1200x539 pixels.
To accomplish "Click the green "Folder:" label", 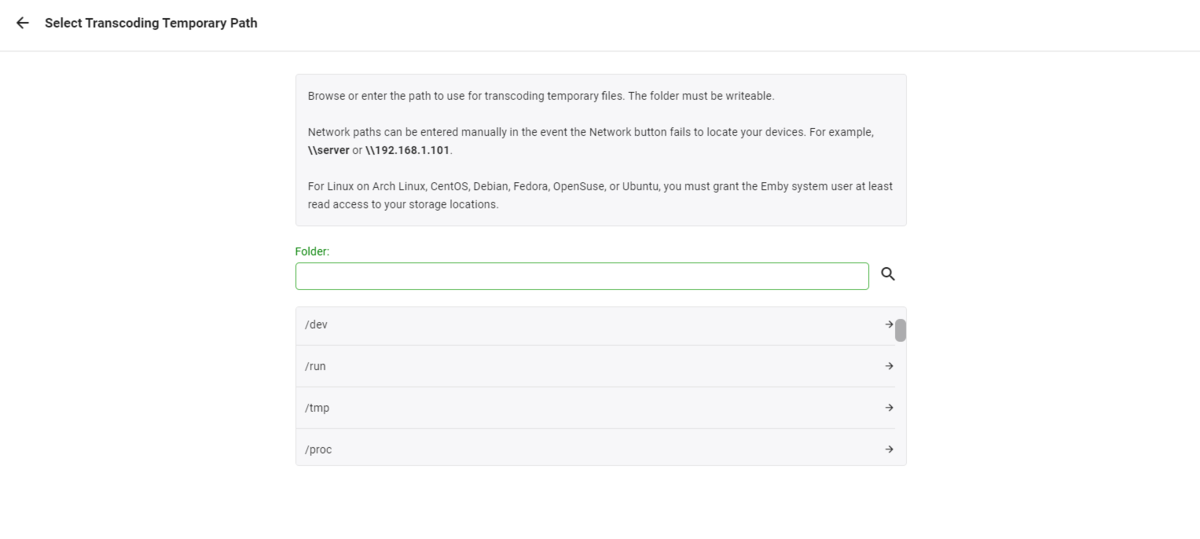I will (312, 252).
